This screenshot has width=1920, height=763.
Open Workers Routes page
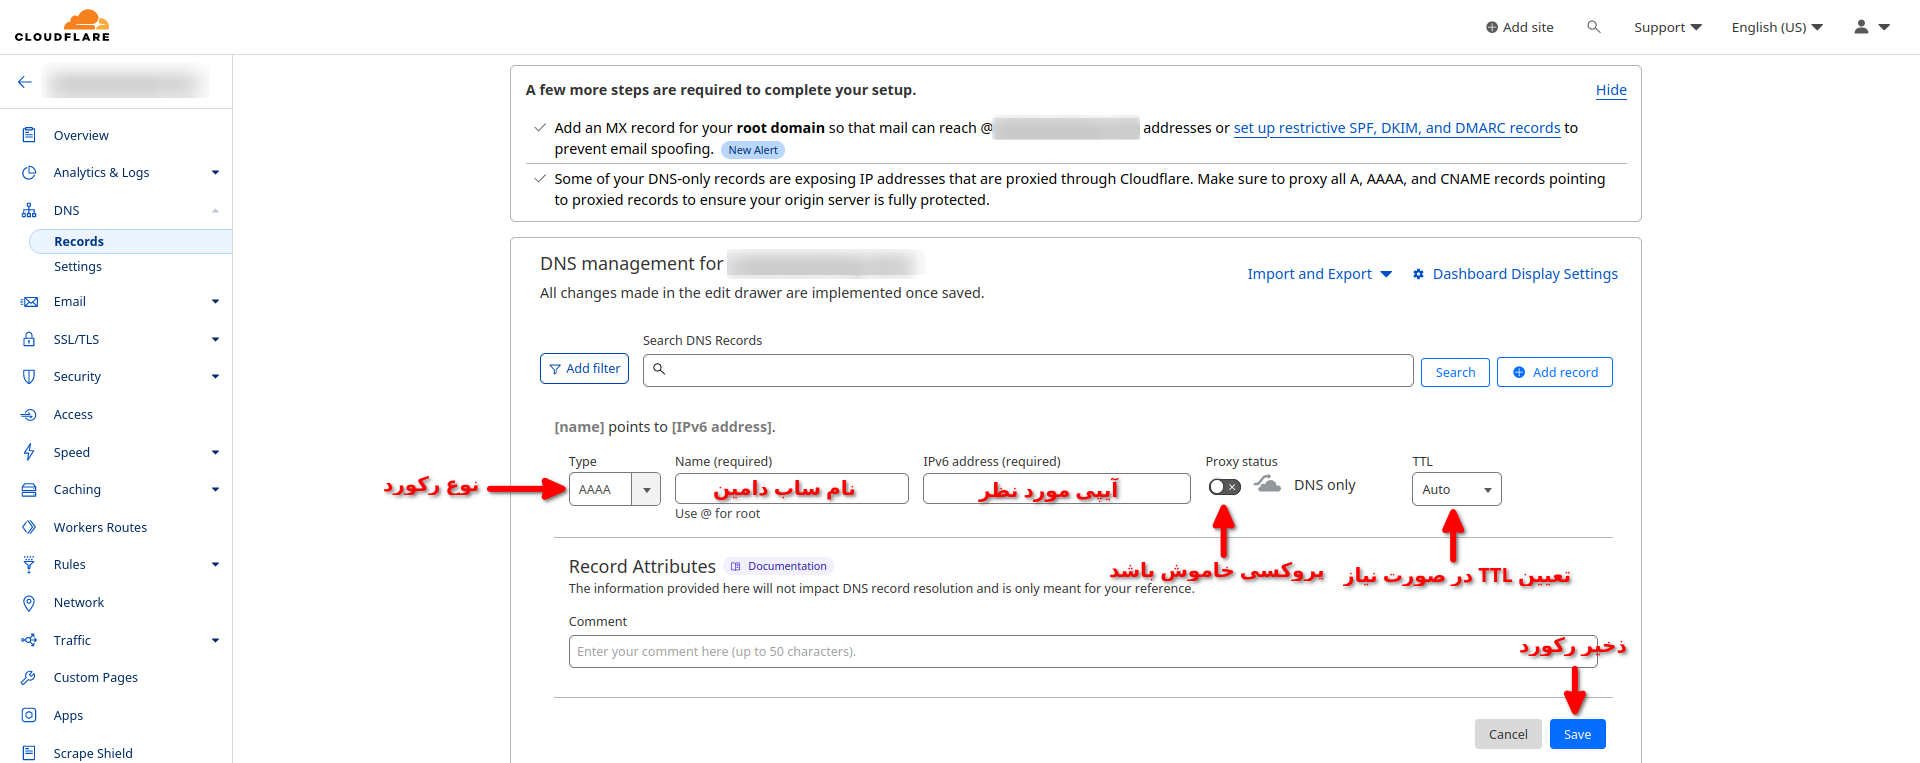tap(100, 528)
